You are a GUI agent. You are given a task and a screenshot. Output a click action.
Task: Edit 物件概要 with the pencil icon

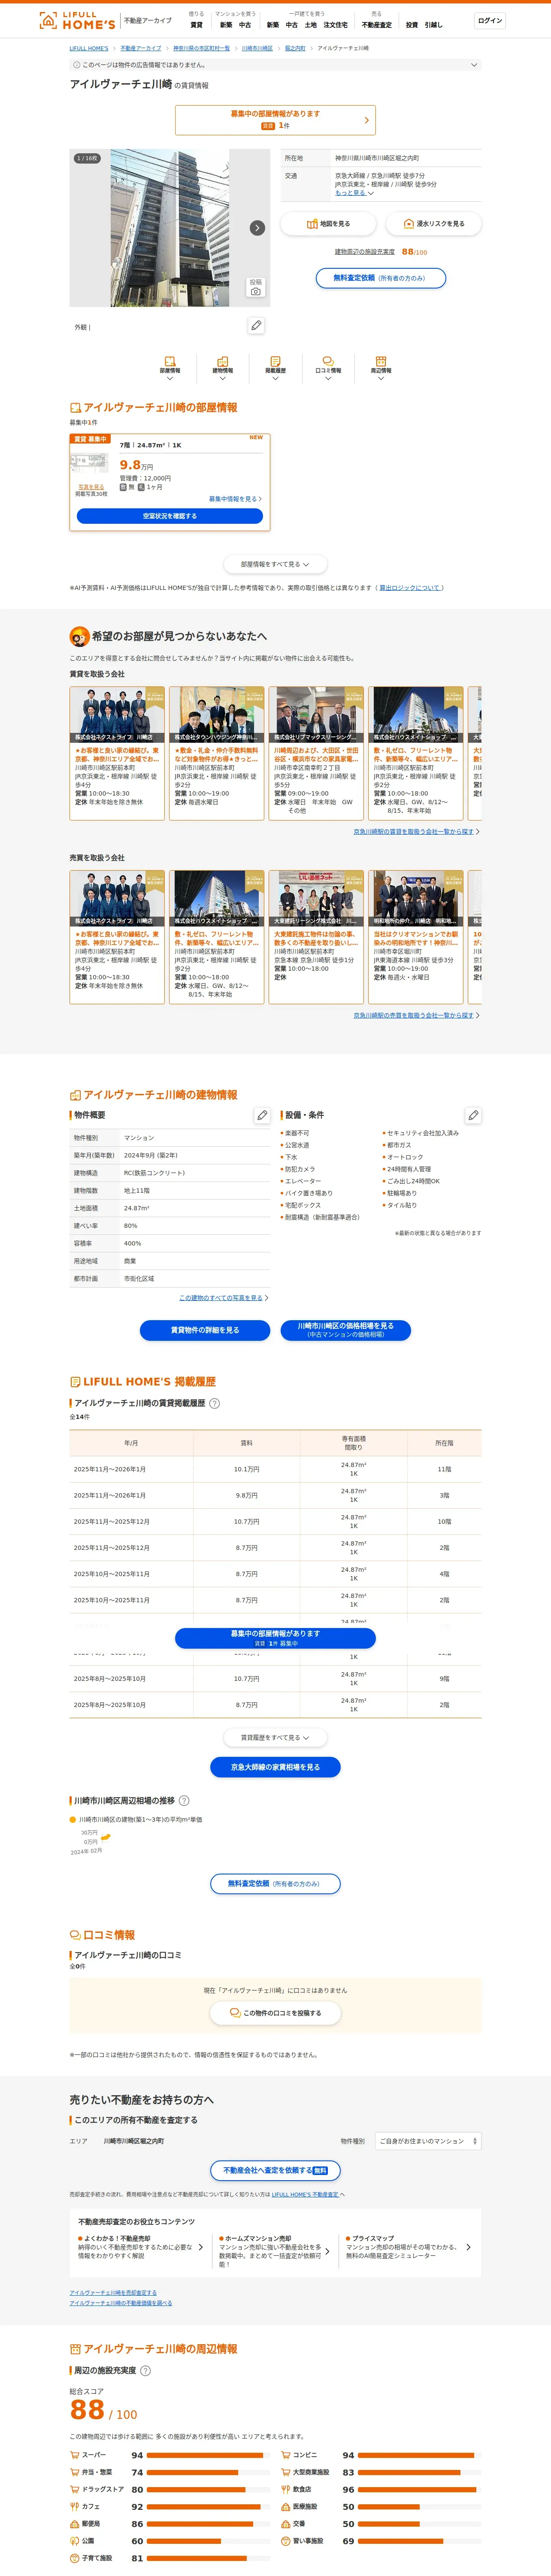click(262, 1115)
